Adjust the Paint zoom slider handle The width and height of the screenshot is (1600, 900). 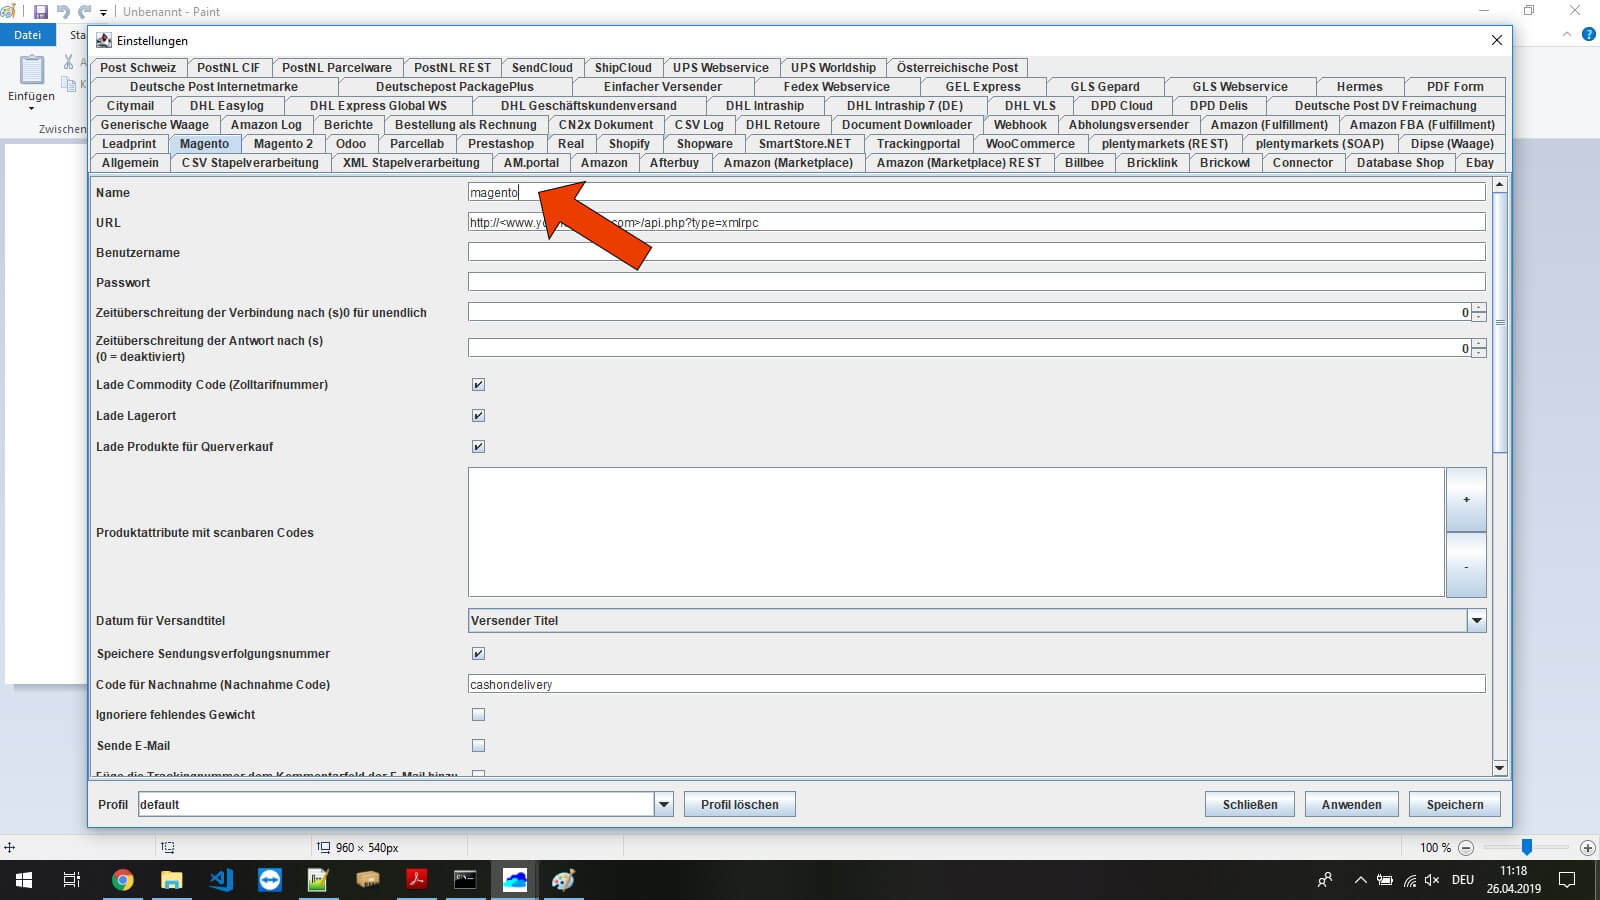point(1527,848)
